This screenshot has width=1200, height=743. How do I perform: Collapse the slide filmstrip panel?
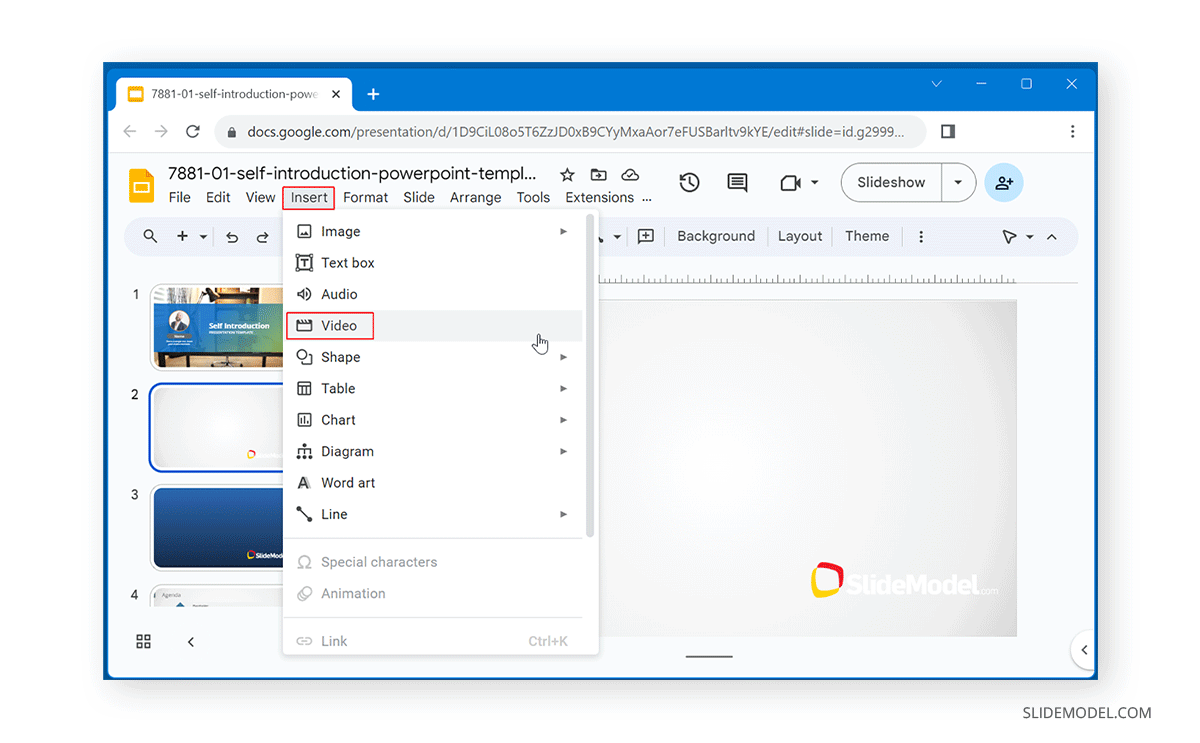coord(191,641)
